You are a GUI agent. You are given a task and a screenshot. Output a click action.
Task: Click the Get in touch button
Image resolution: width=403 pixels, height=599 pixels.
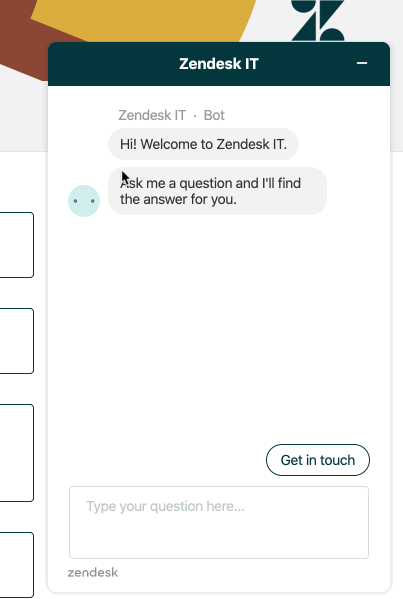coord(318,460)
